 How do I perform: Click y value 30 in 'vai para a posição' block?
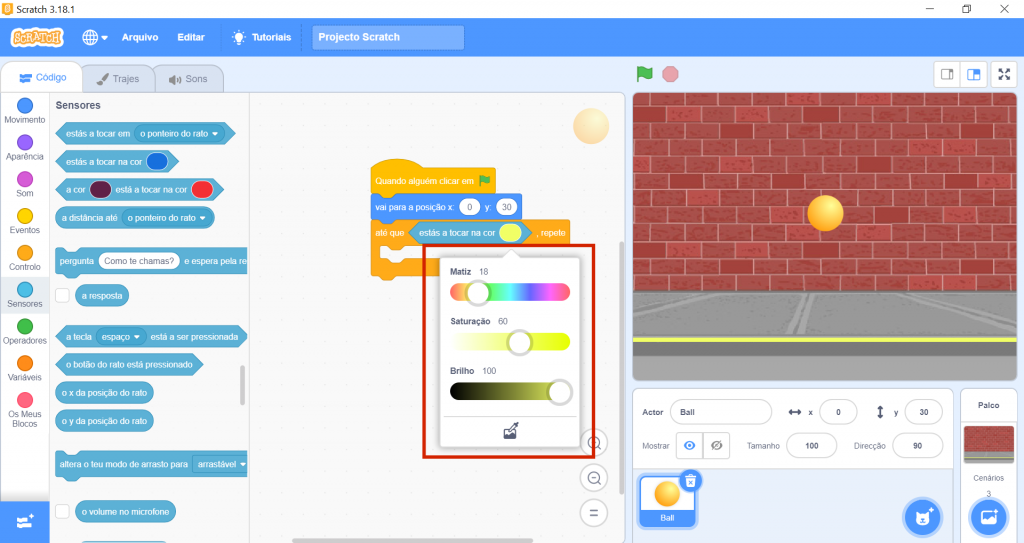pos(507,207)
